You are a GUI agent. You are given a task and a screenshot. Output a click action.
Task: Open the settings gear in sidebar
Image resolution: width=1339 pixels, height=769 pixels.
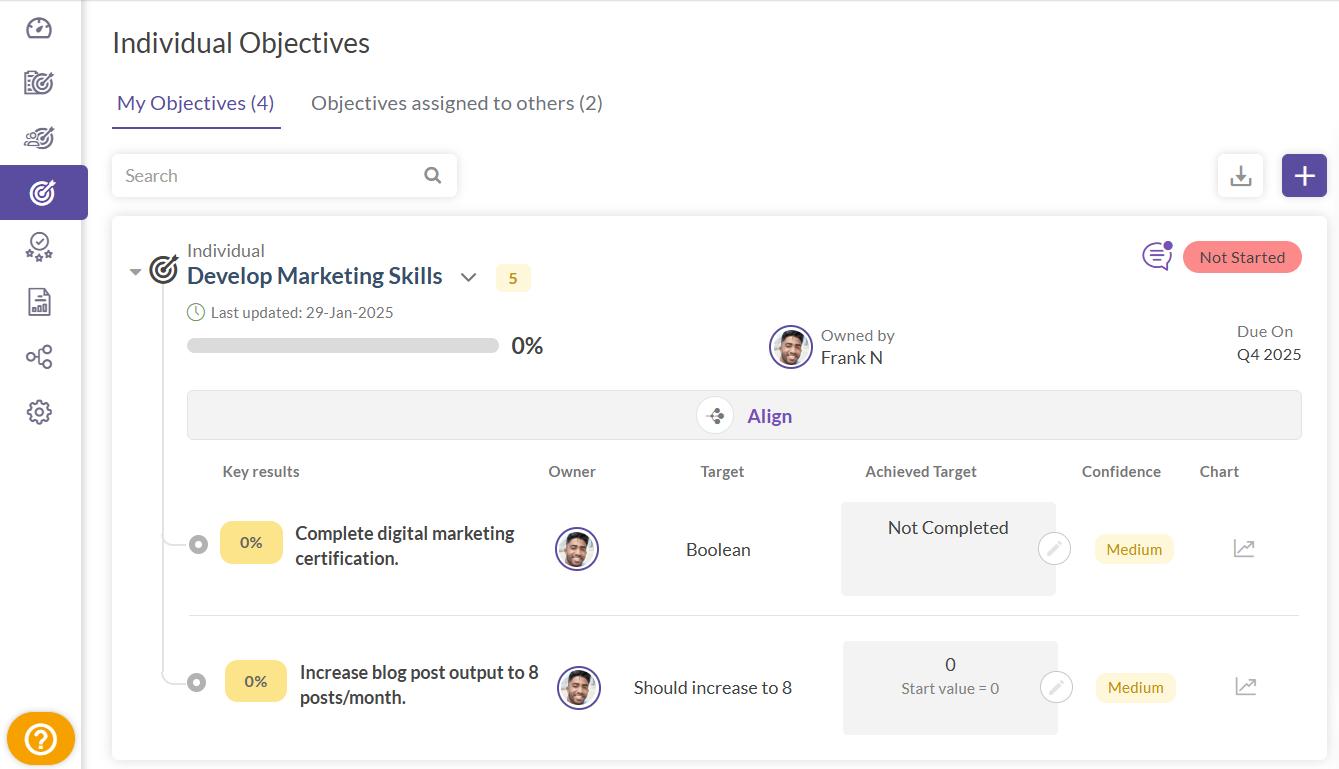pos(39,412)
